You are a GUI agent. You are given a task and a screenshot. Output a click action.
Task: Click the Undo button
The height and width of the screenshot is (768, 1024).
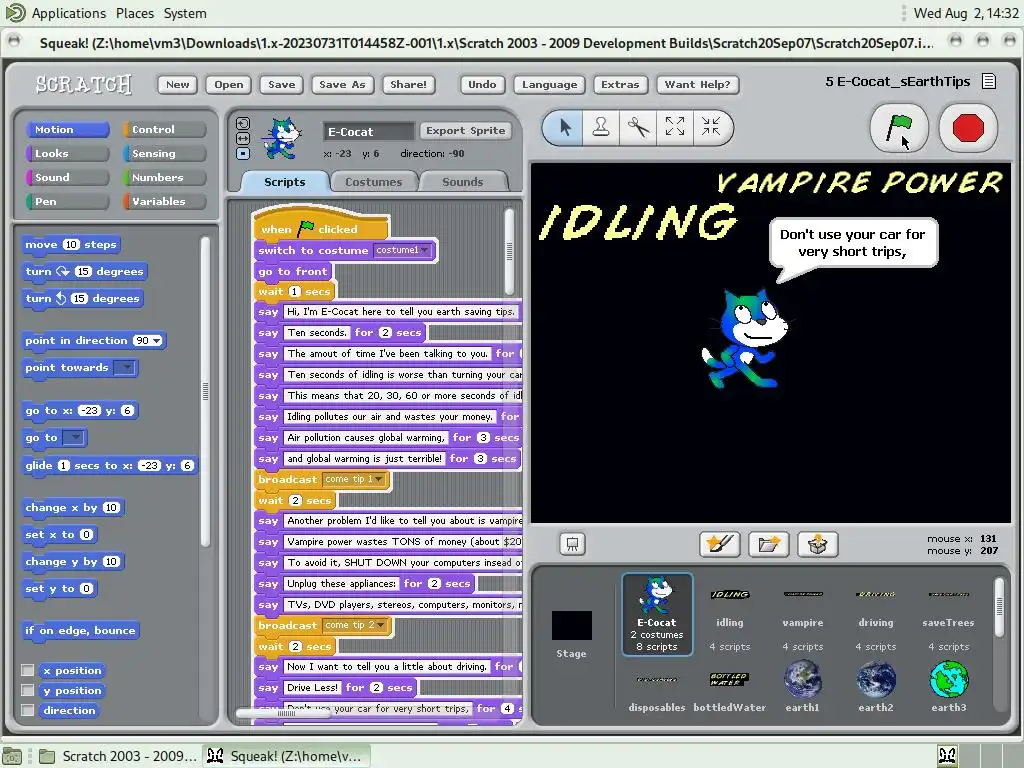tap(482, 84)
